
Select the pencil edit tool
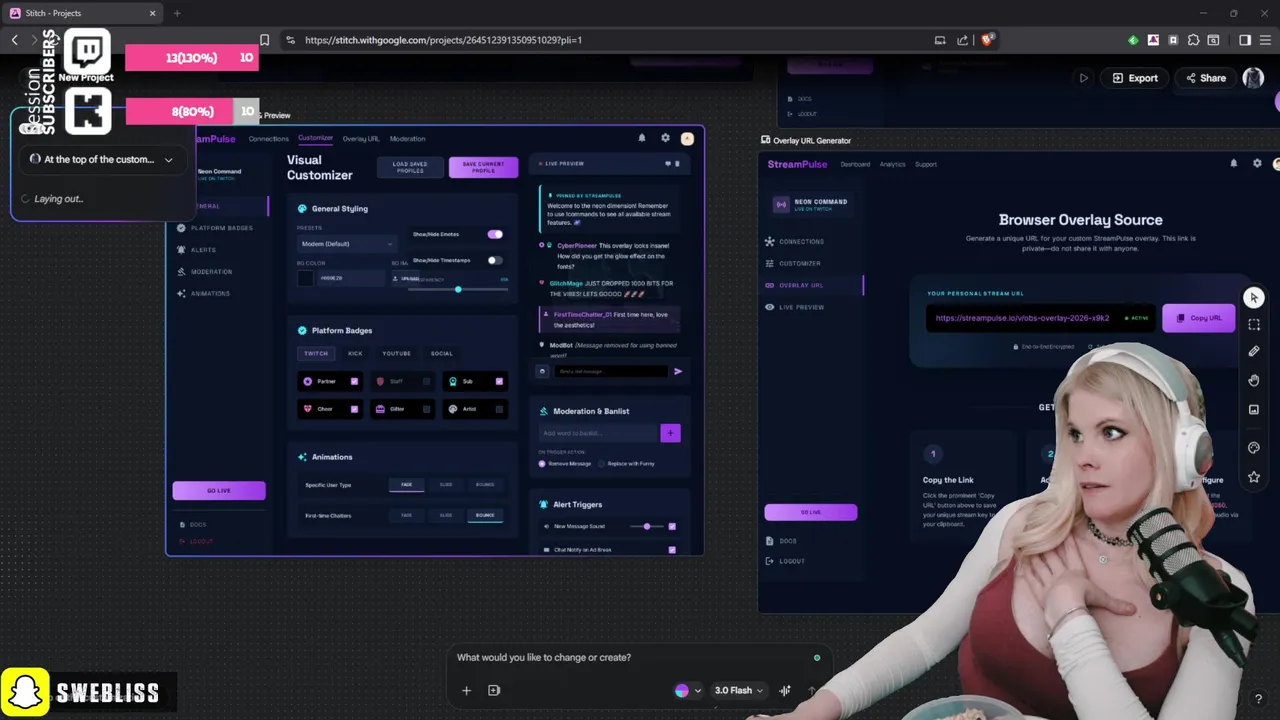coord(1254,352)
